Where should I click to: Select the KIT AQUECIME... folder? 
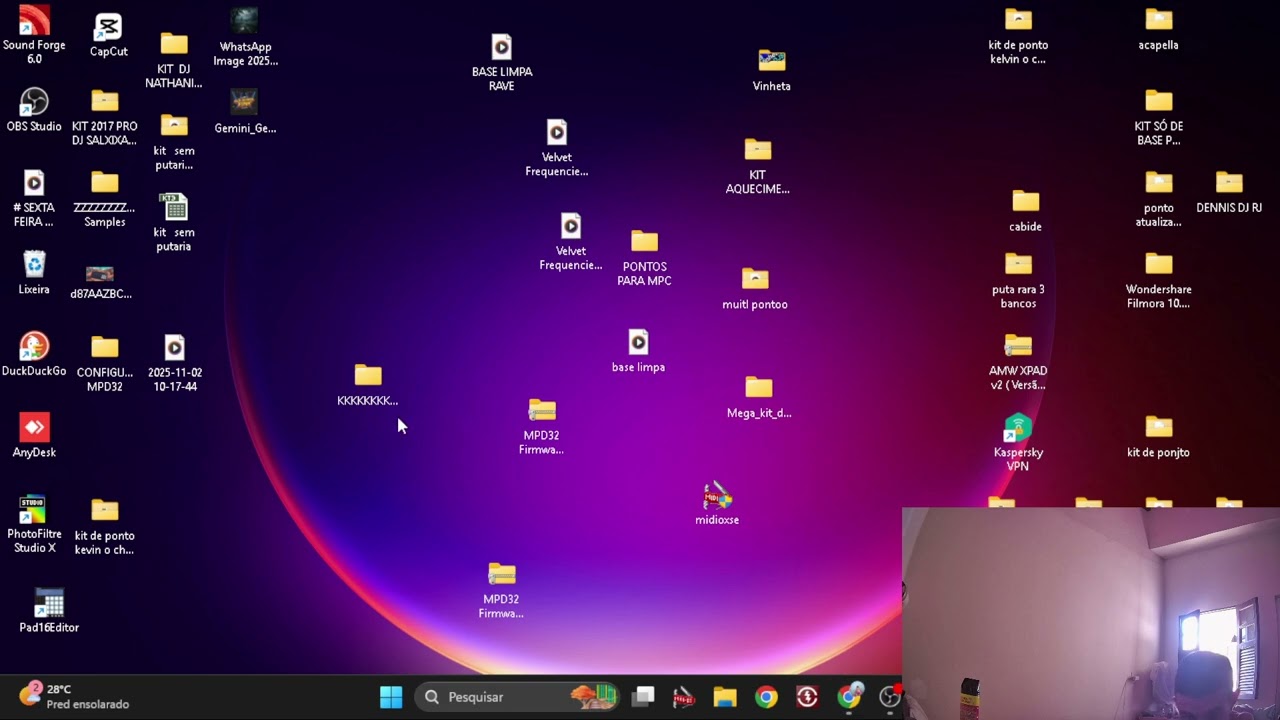point(758,166)
